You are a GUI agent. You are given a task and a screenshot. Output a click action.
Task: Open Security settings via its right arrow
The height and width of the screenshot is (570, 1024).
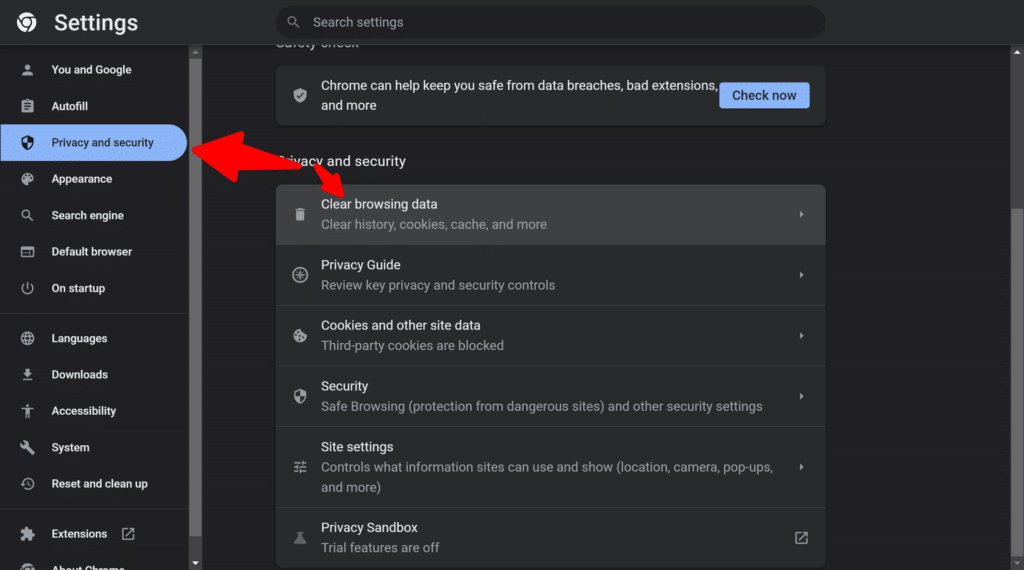click(x=801, y=396)
